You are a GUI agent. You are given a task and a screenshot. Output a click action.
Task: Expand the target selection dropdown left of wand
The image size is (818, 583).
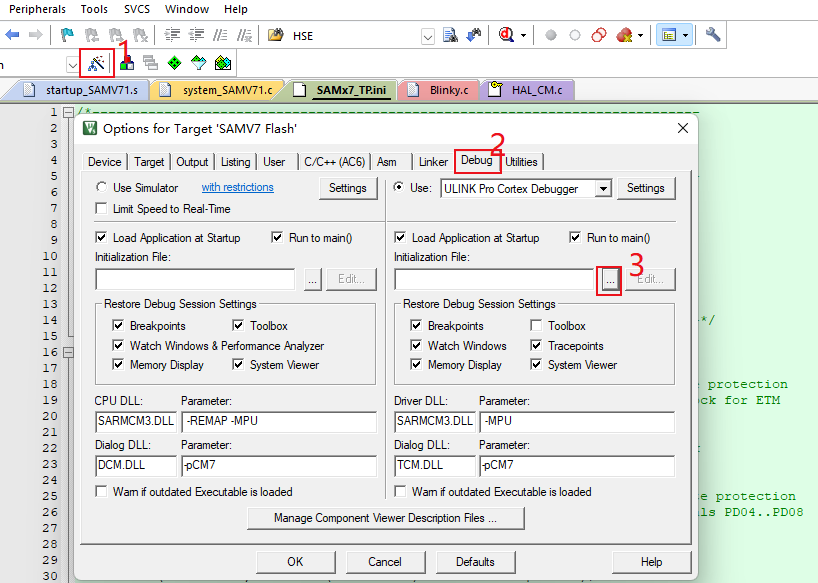point(72,64)
